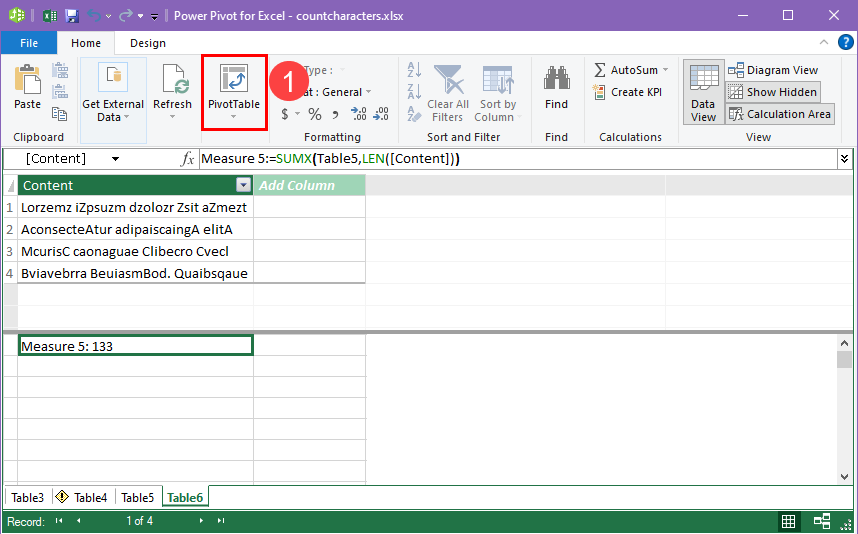Click Get External Data icon
This screenshot has width=858, height=534.
click(113, 77)
